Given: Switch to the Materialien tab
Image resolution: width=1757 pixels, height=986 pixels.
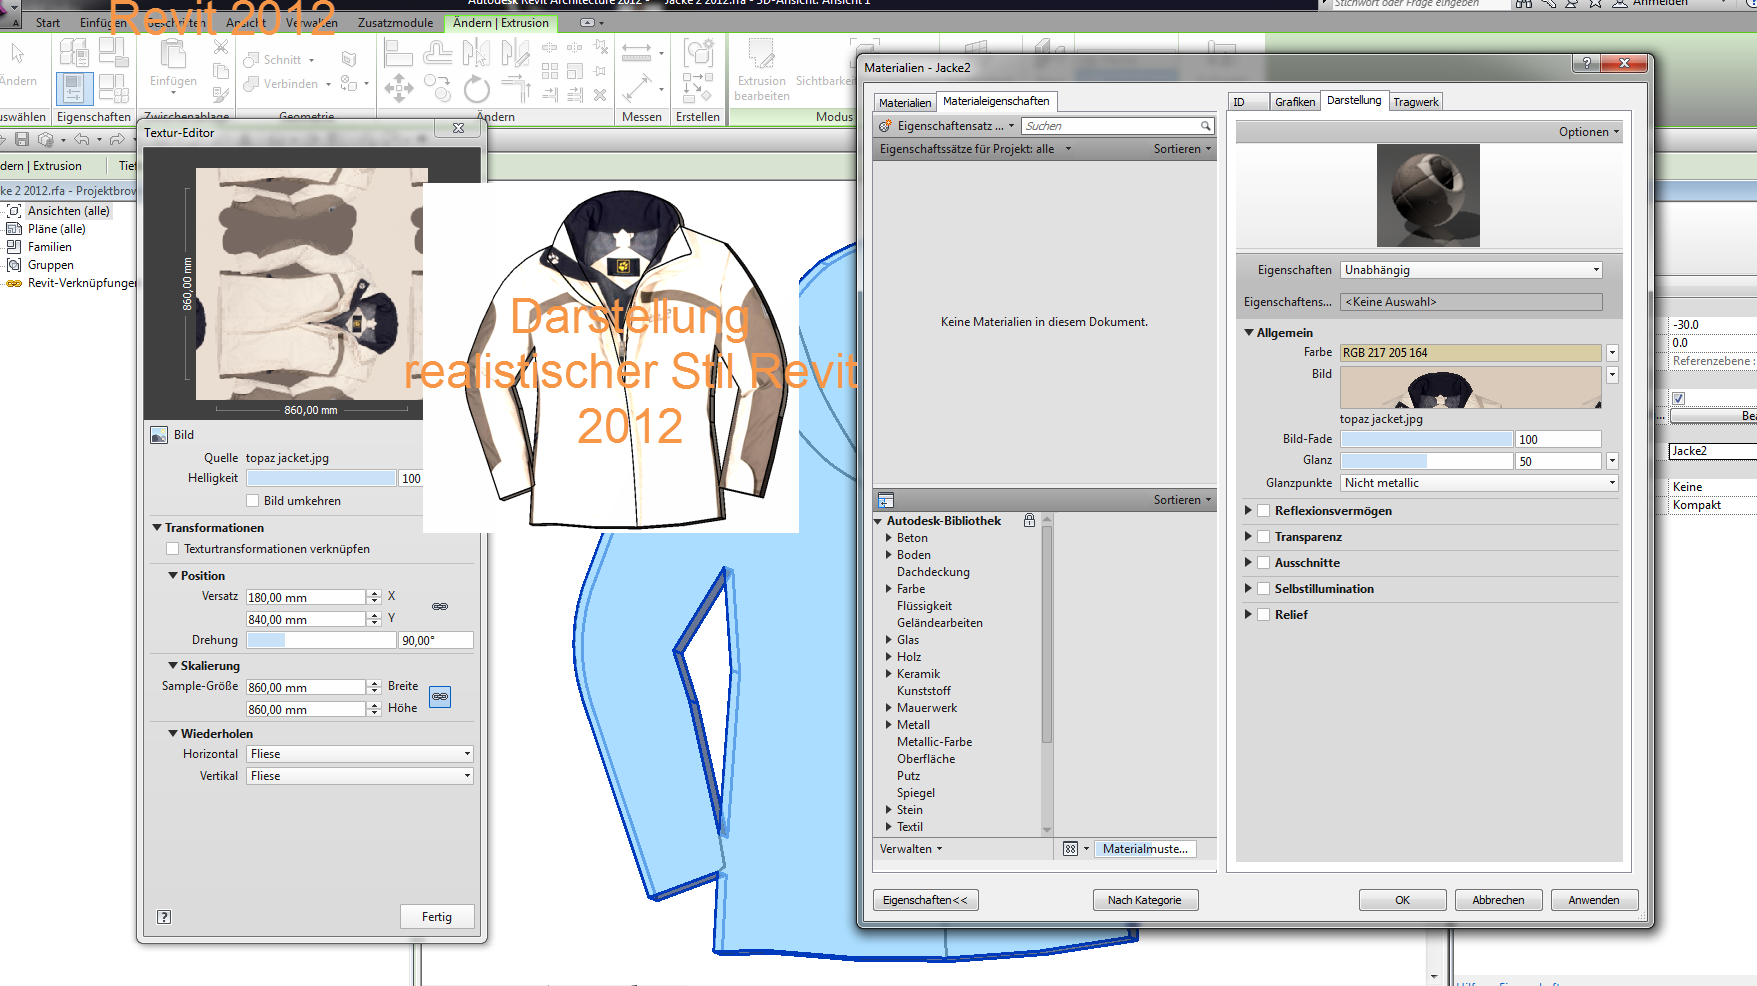Looking at the screenshot, I should (905, 103).
